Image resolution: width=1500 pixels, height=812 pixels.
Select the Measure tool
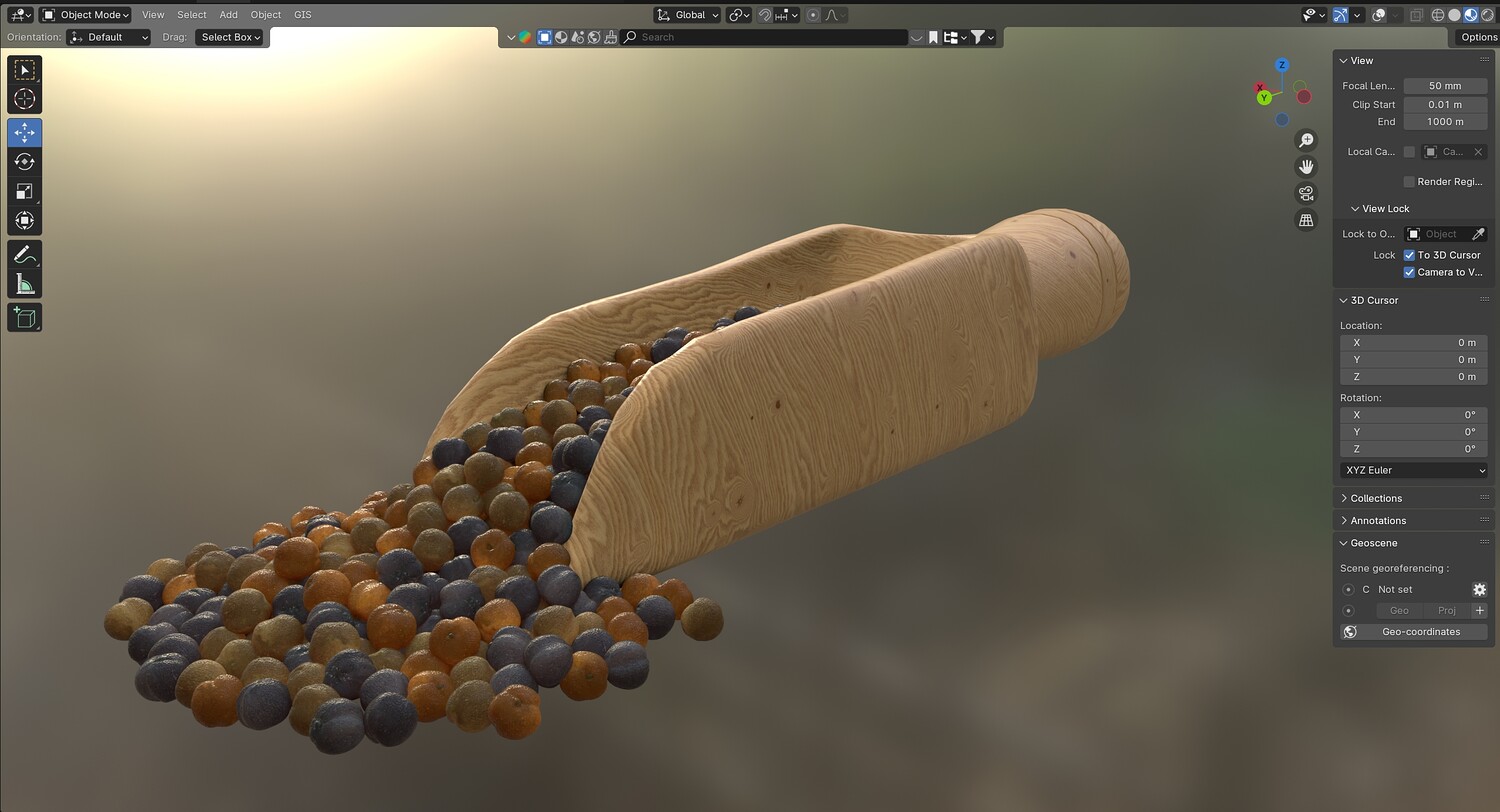[25, 284]
